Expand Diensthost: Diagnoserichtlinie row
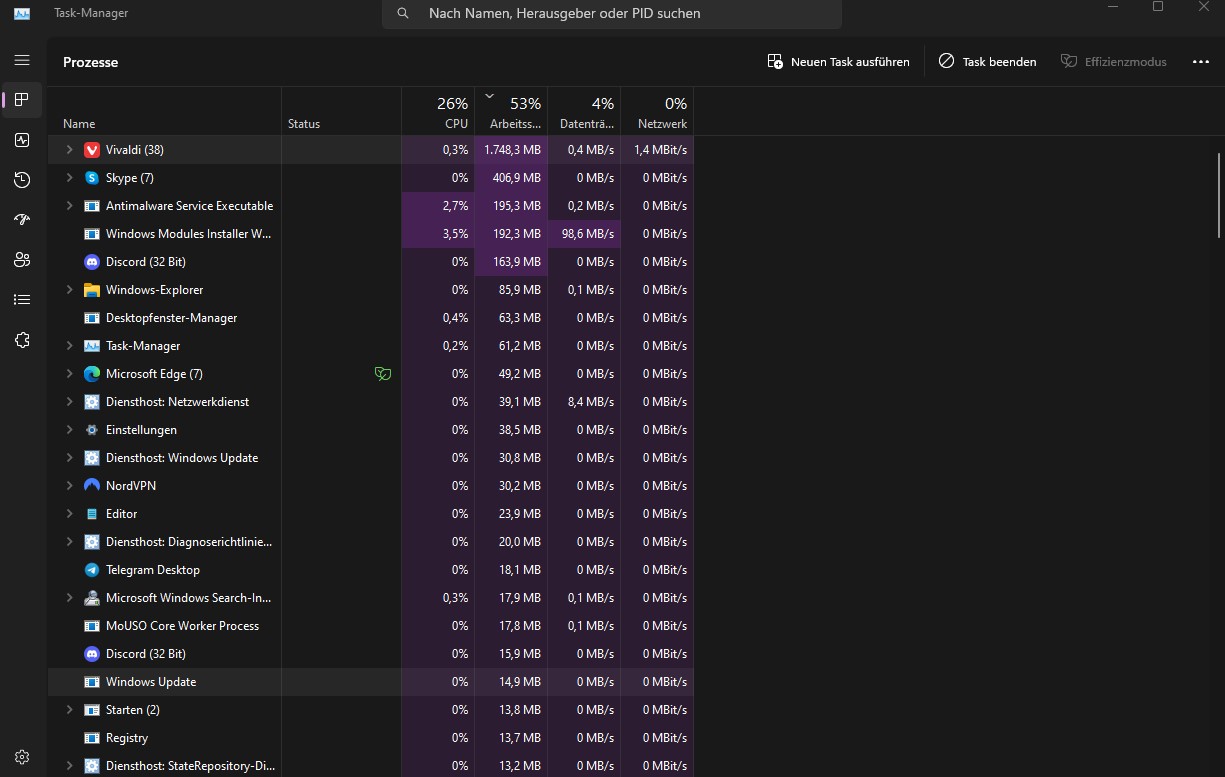The width and height of the screenshot is (1225, 777). (69, 542)
